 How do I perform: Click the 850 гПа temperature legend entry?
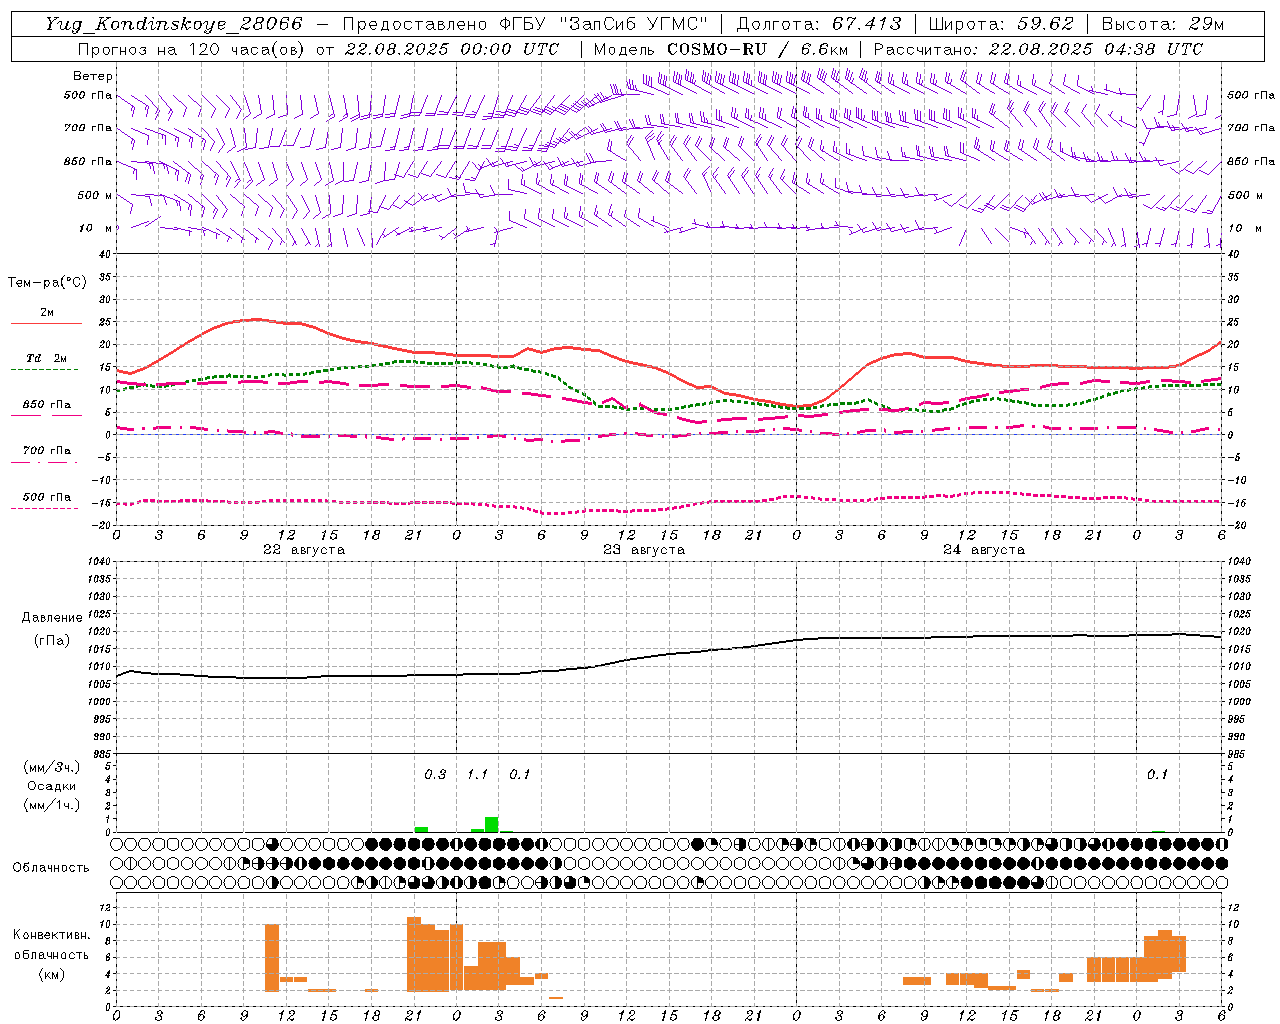pos(47,405)
